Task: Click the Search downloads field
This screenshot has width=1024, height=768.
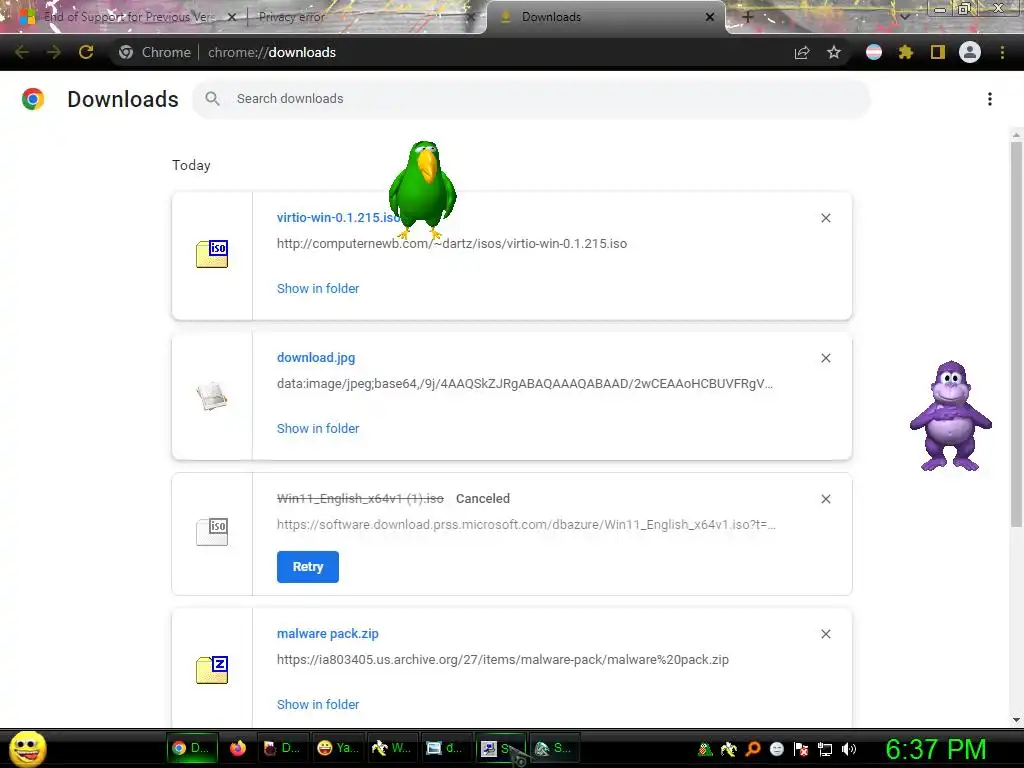Action: pos(531,99)
